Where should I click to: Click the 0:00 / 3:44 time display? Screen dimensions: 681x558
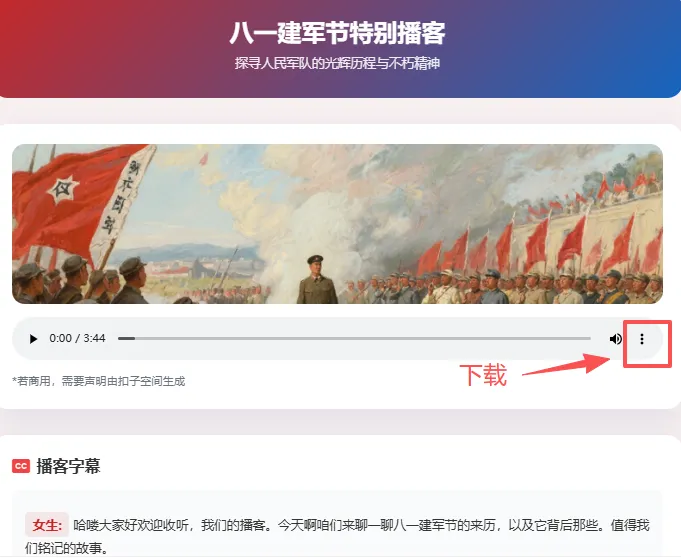(x=77, y=338)
